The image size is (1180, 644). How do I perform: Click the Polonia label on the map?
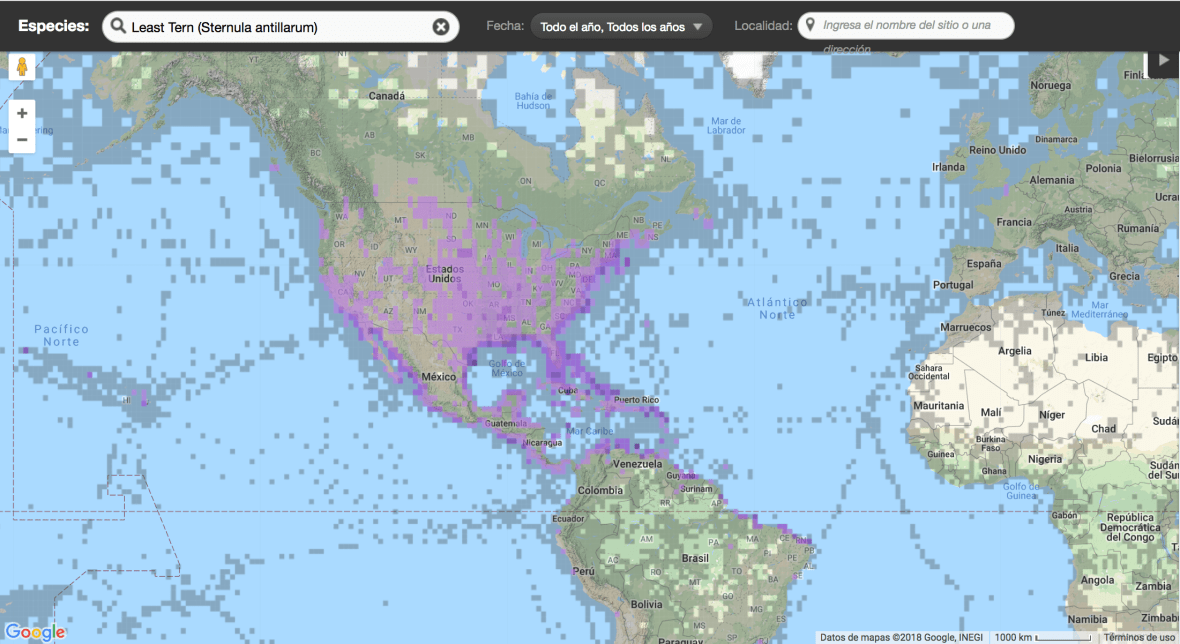[1103, 169]
